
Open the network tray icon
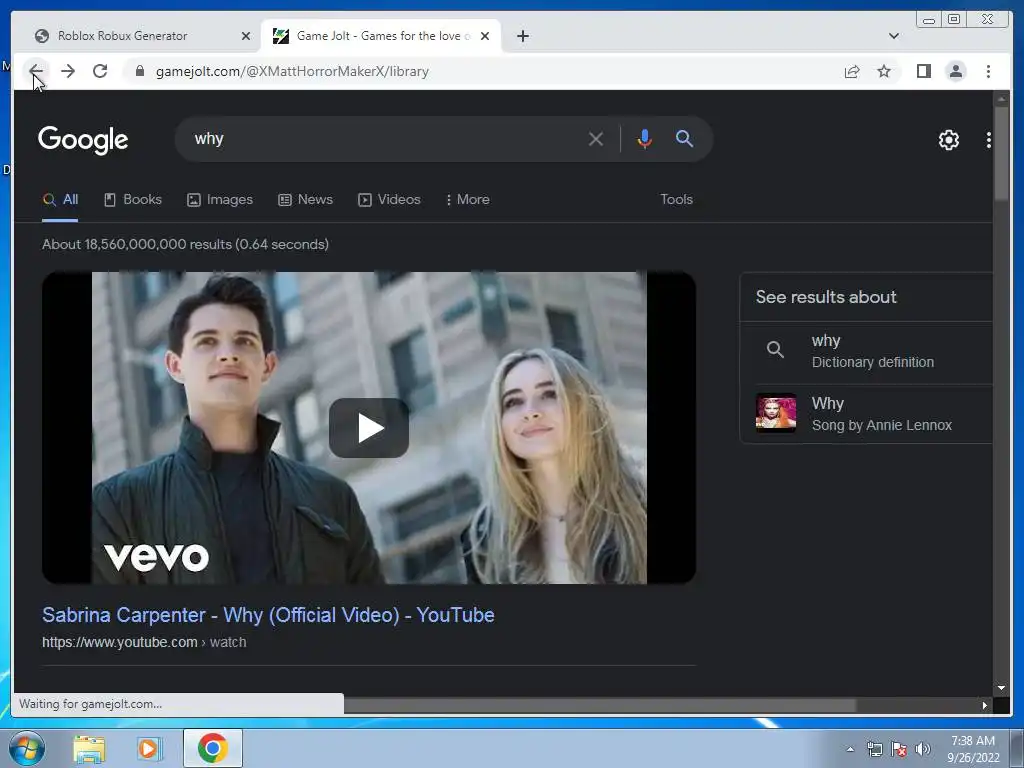(874, 750)
